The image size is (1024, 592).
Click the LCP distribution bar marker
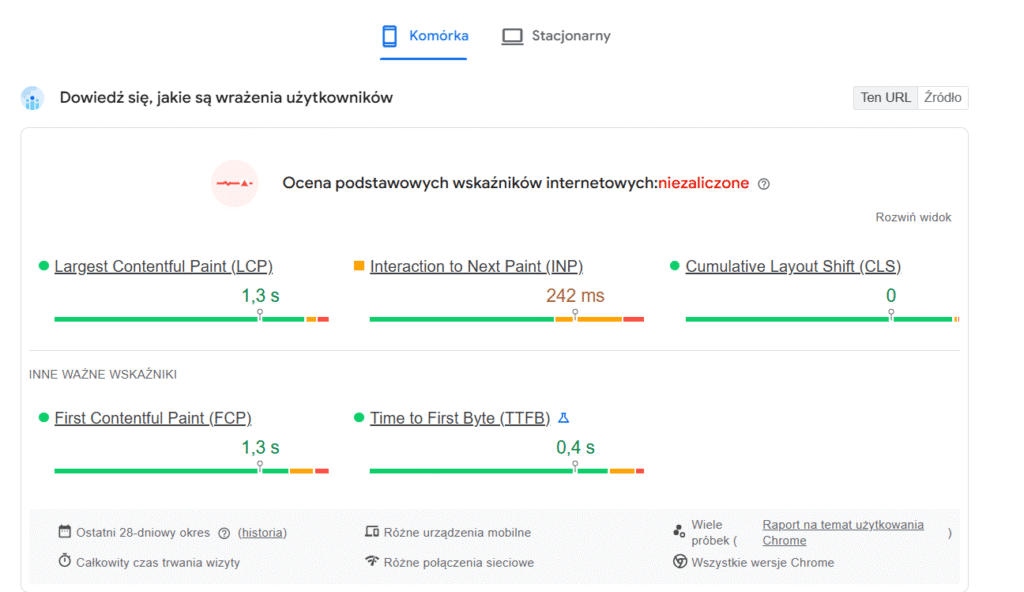point(260,314)
